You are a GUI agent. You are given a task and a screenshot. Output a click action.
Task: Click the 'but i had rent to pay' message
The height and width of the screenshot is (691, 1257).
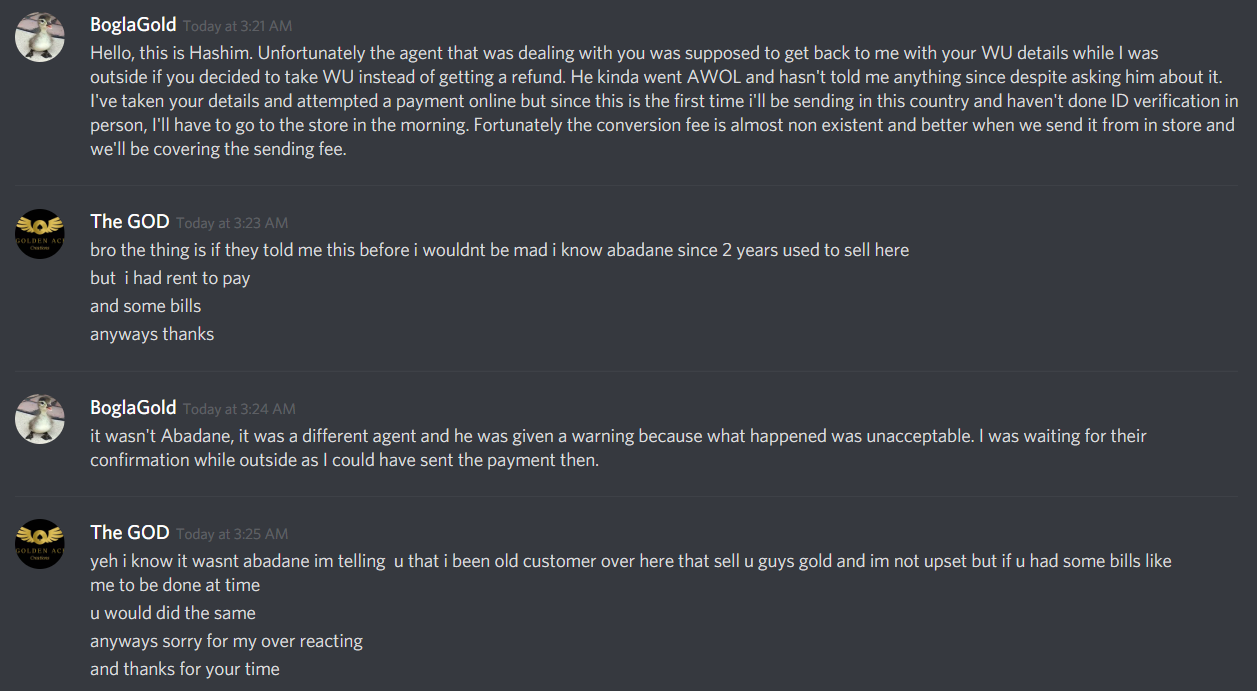tap(170, 278)
